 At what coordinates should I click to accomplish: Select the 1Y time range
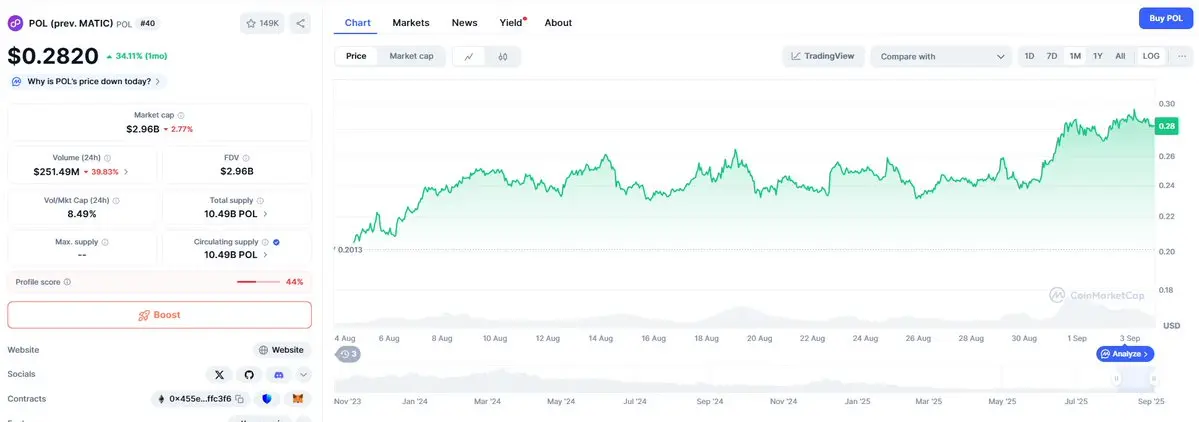tap(1098, 57)
